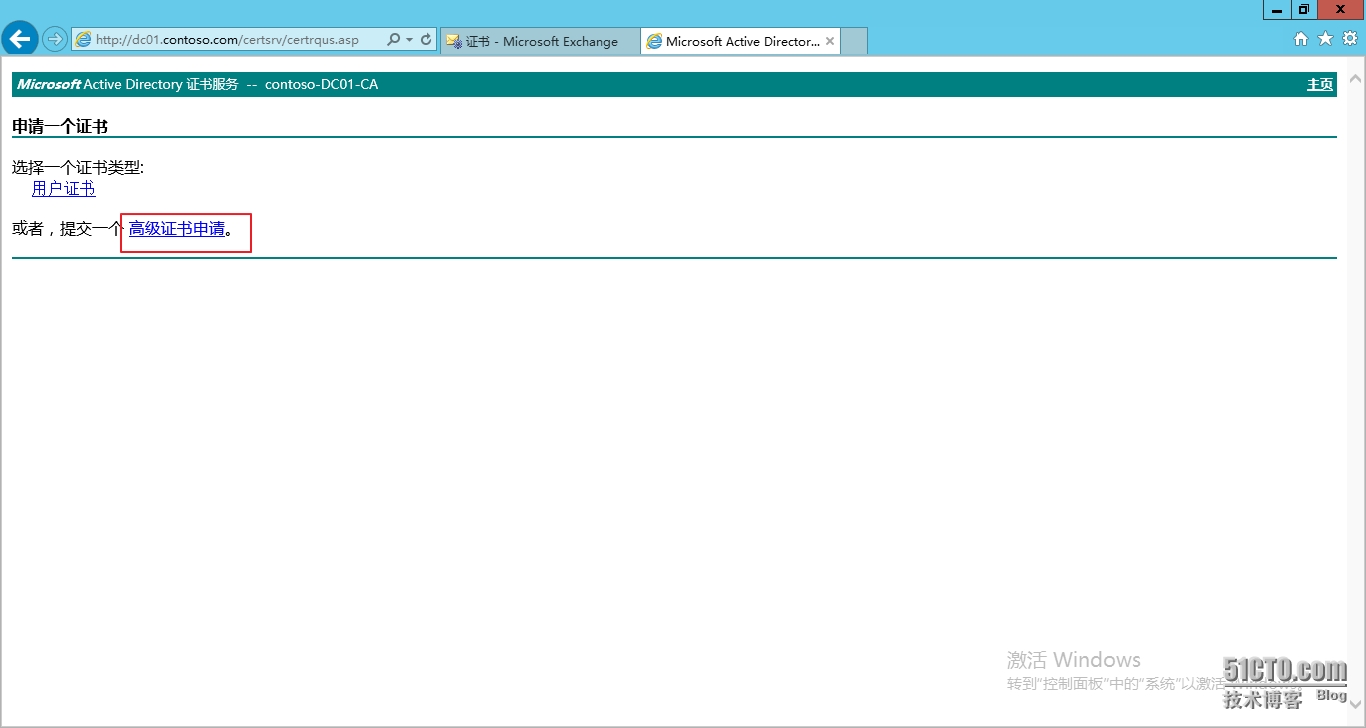The width and height of the screenshot is (1366, 728).
Task: Refresh the page with the reload icon
Action: coord(426,40)
